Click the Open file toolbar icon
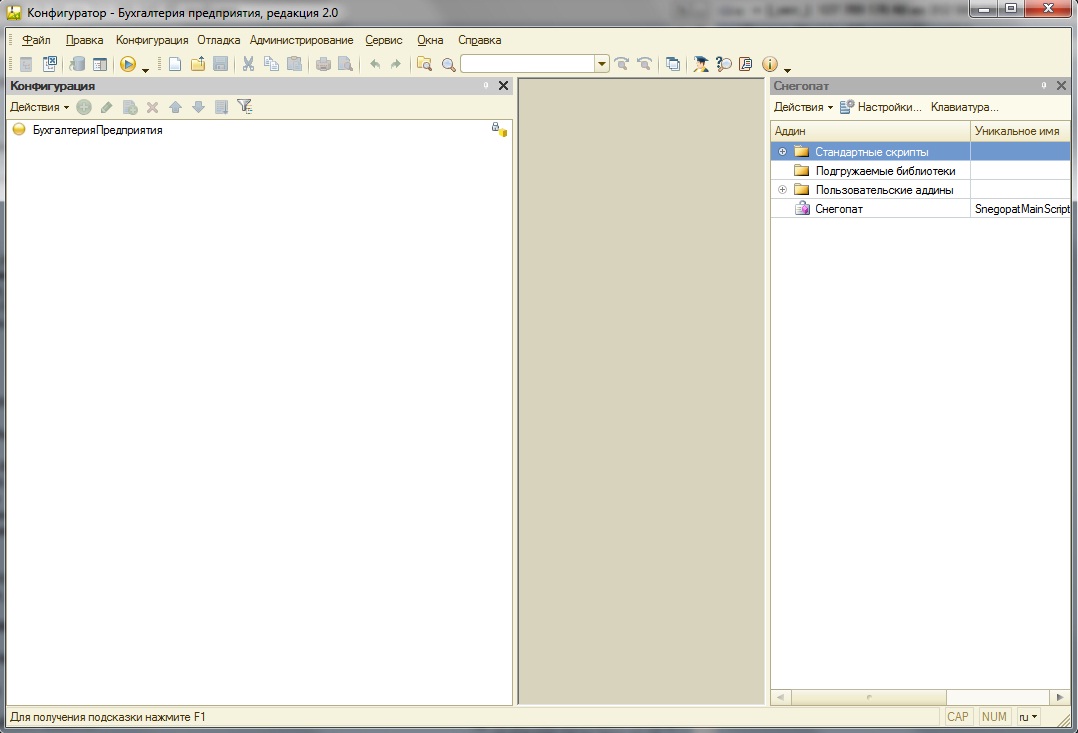Viewport: 1078px width, 733px height. point(198,64)
